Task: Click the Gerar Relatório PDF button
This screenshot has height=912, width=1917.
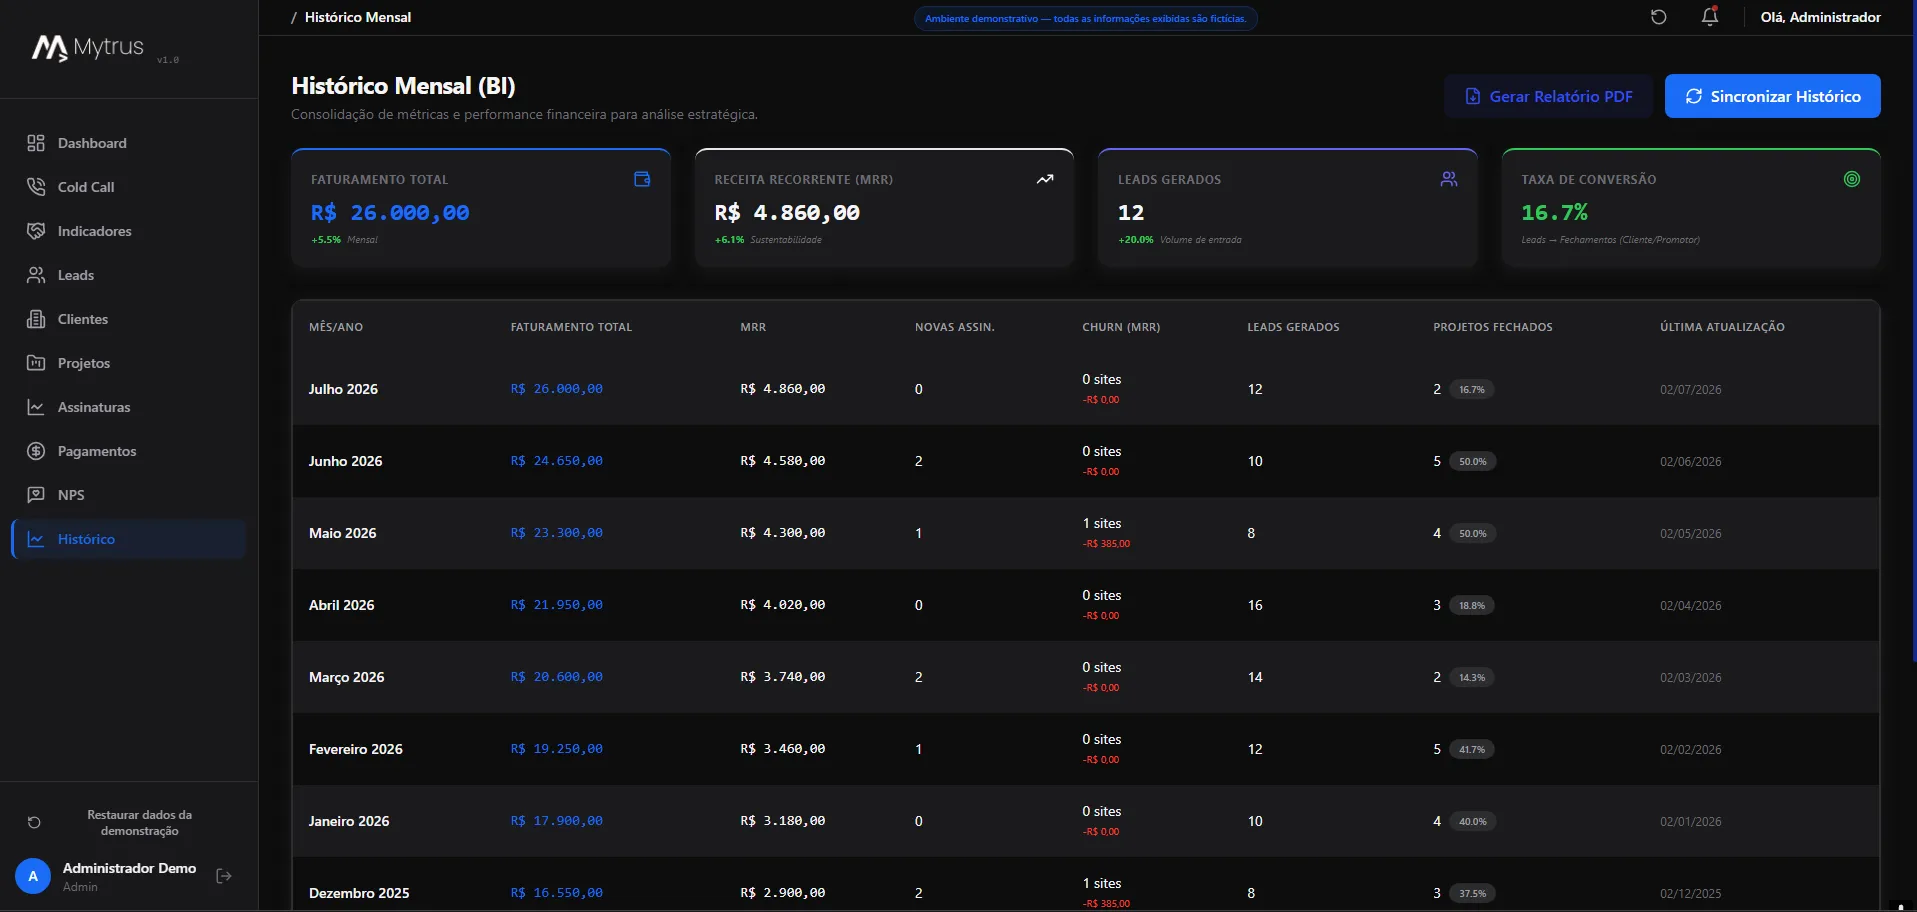Action: coord(1548,96)
